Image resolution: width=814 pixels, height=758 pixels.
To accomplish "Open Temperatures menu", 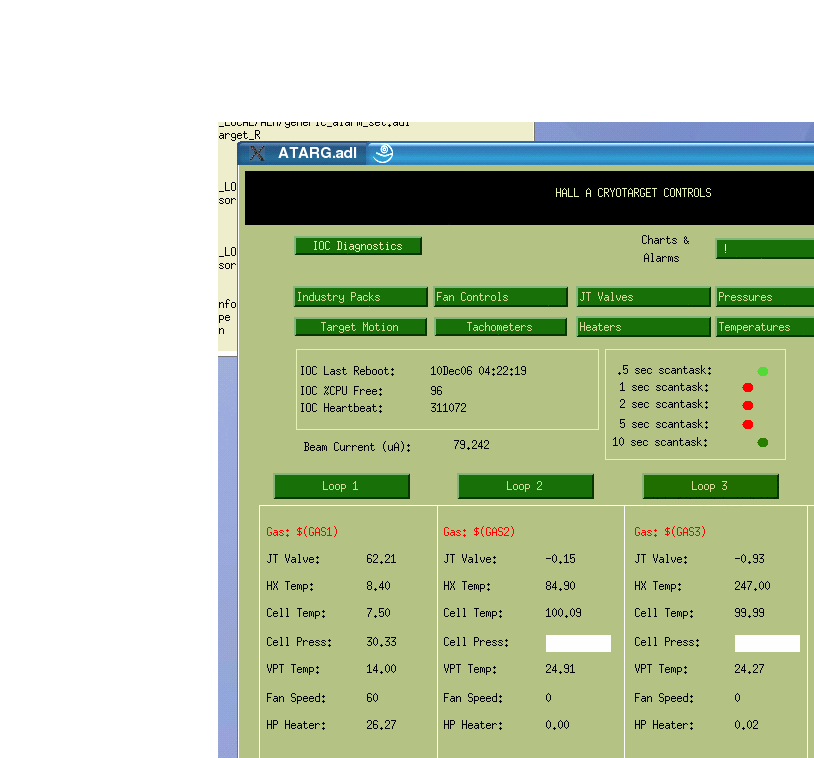I will tap(765, 327).
